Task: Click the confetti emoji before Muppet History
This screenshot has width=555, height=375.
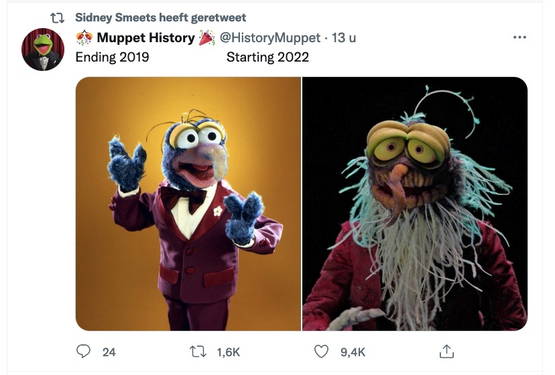Action: point(84,38)
